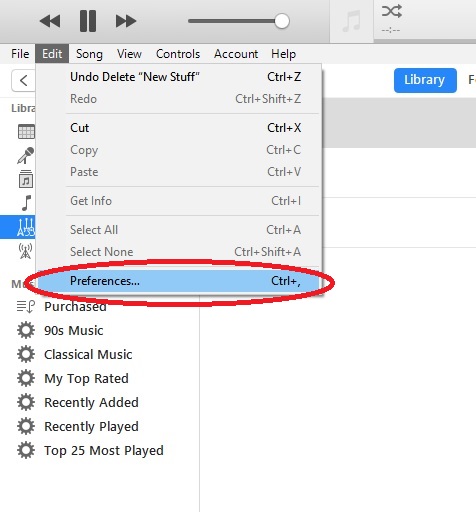Open the Controls menu
Viewport: 476px width, 512px height.
178,54
